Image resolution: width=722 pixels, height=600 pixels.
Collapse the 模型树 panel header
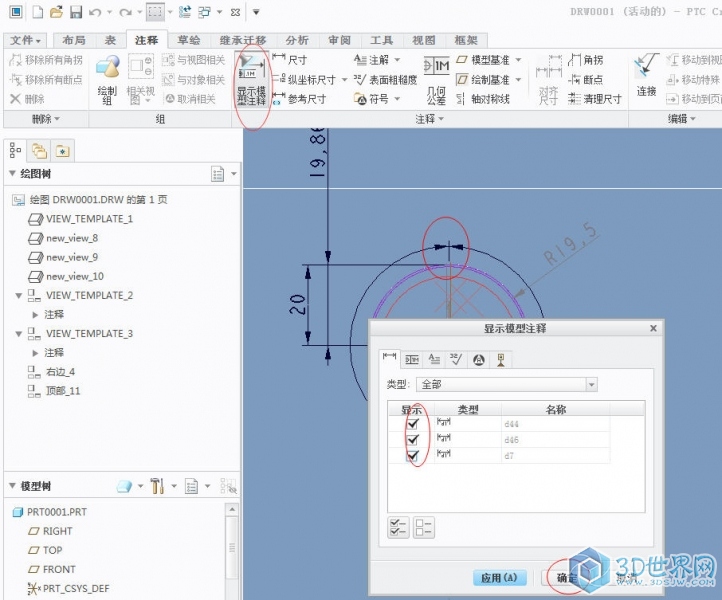(x=12, y=486)
